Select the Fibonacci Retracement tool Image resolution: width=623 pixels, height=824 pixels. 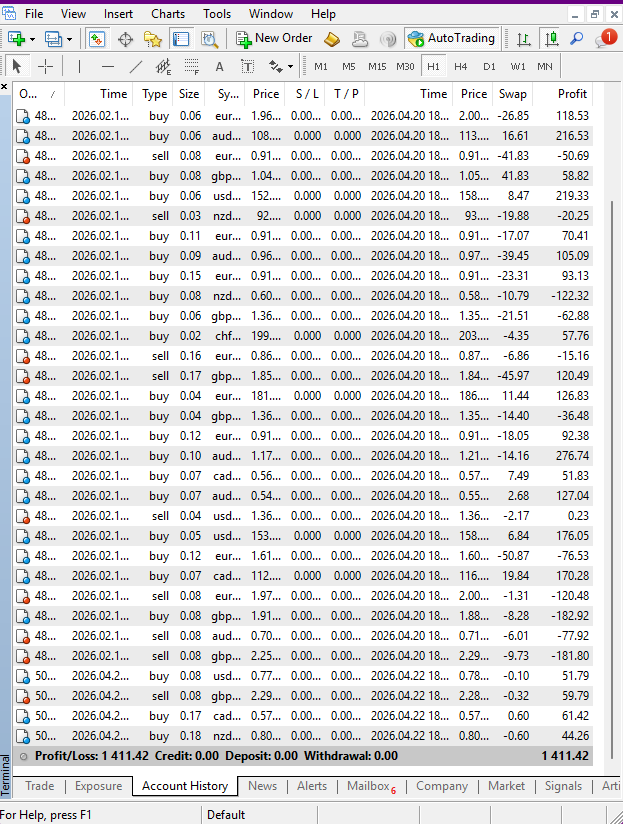click(x=192, y=66)
